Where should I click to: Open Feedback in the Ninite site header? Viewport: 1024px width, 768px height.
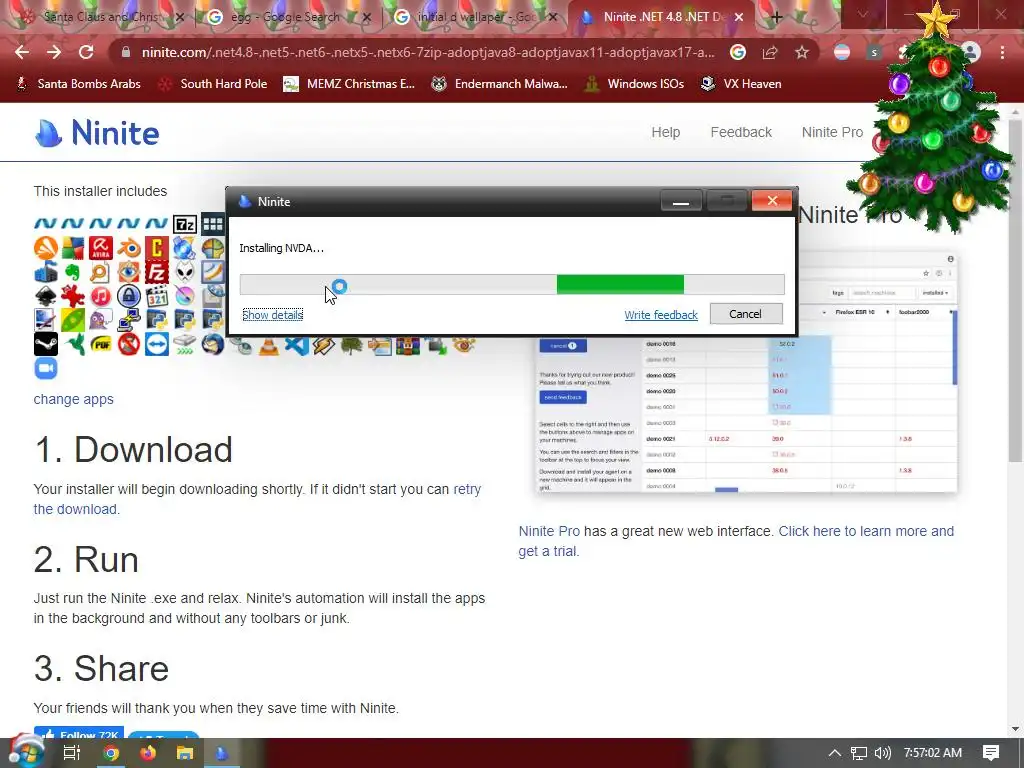[741, 132]
